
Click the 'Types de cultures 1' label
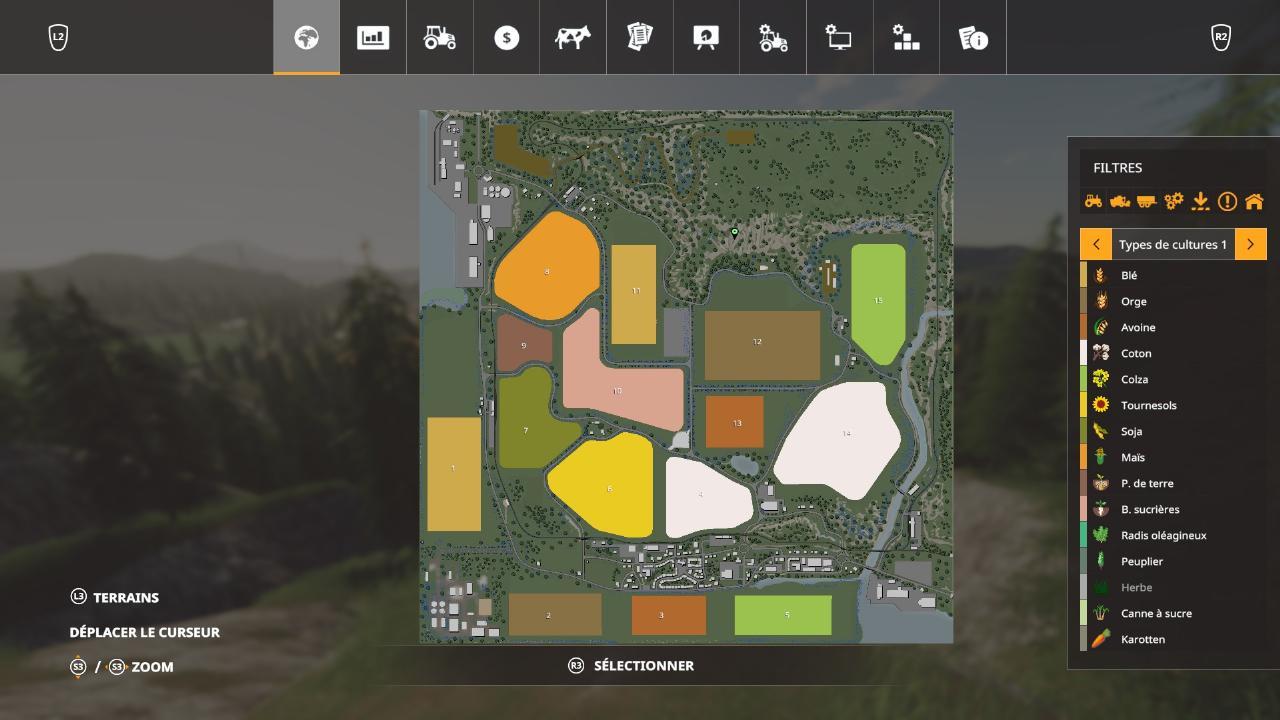1173,244
